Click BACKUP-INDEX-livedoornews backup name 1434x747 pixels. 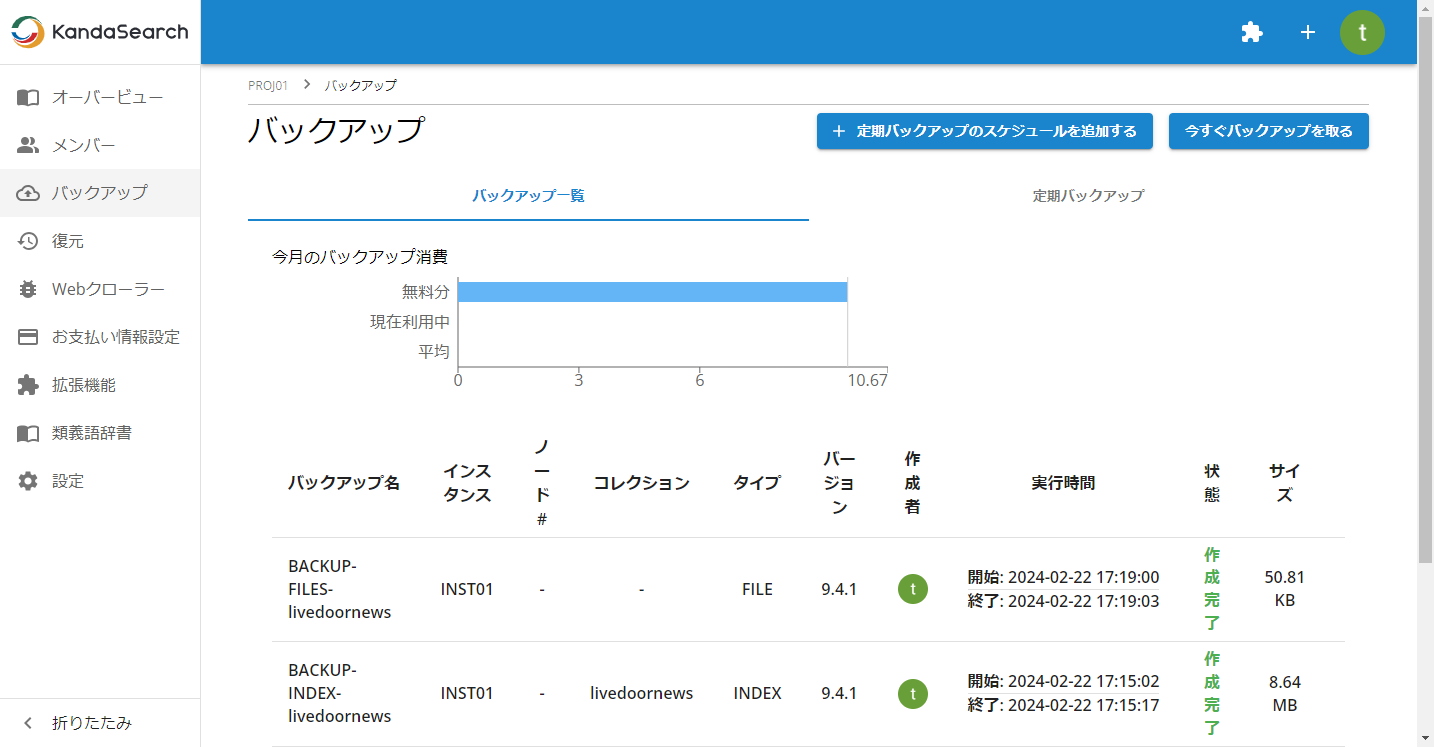tap(339, 693)
